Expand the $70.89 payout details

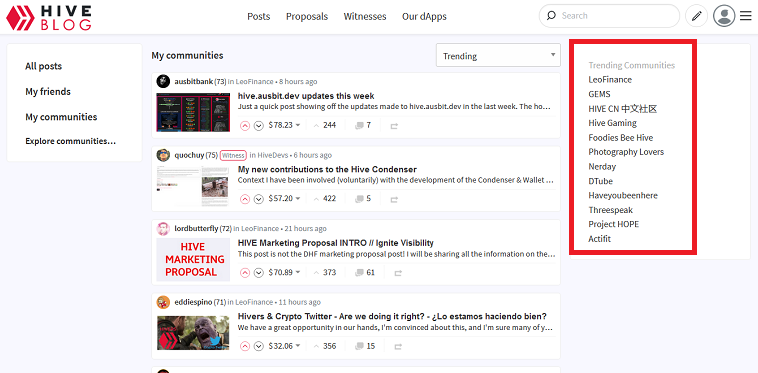point(284,273)
